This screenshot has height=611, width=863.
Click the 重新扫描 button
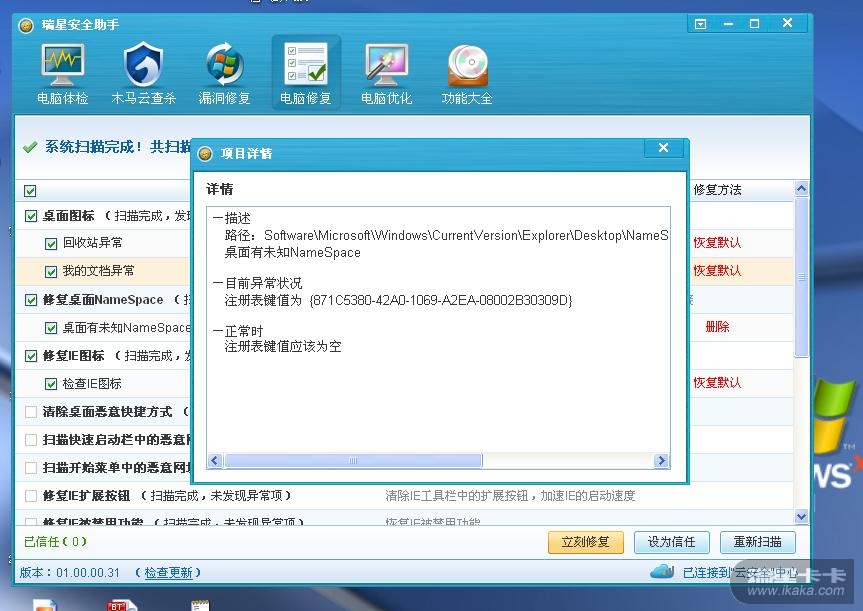(x=757, y=542)
